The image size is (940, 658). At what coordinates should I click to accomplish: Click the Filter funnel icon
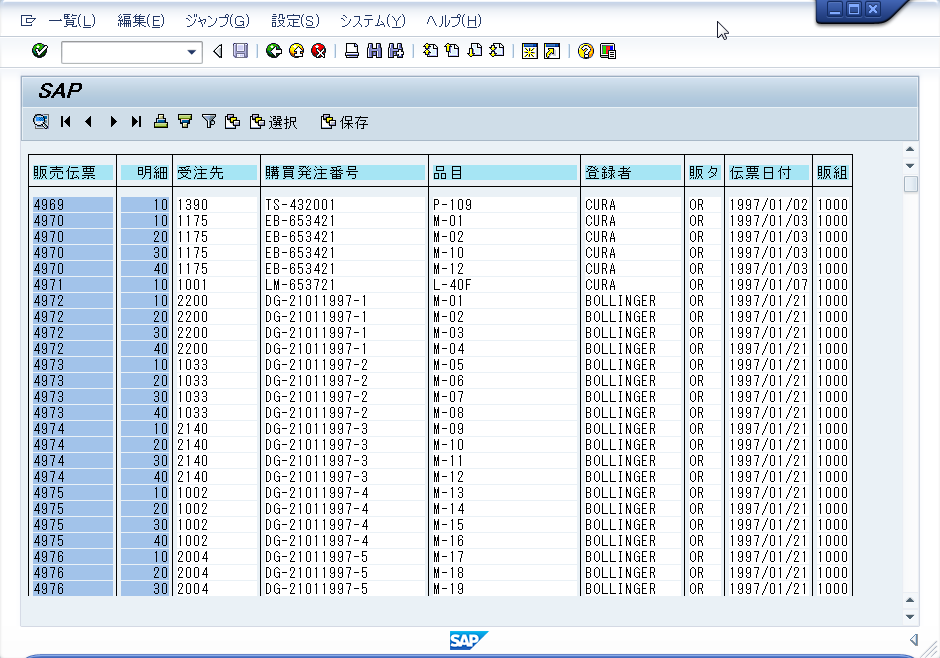(209, 122)
